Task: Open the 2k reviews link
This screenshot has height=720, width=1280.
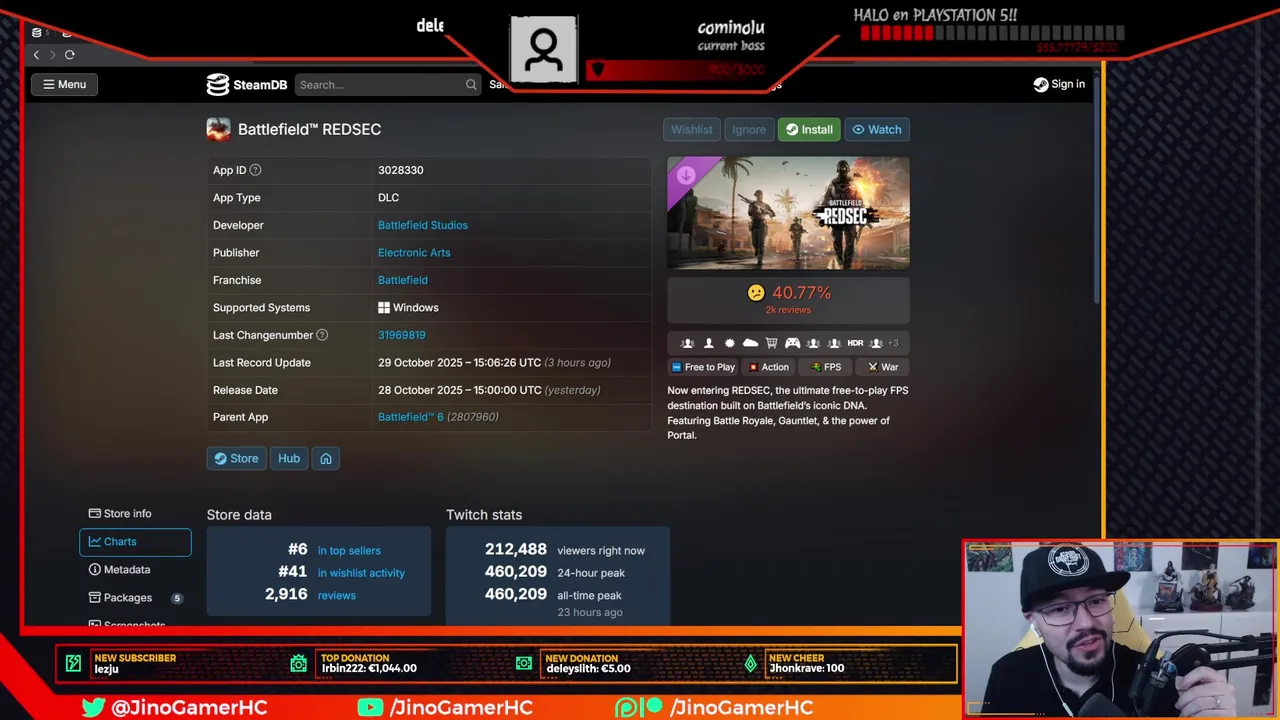Action: tap(788, 310)
